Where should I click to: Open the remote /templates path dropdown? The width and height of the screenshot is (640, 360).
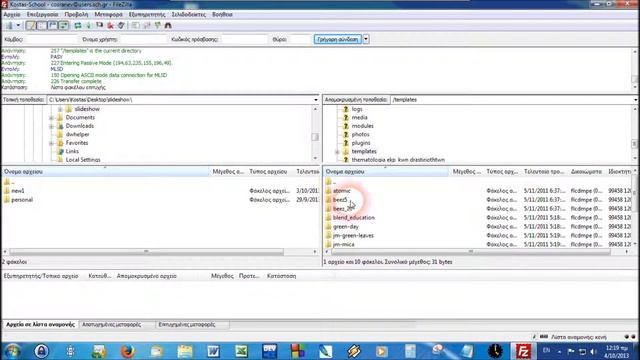click(x=636, y=100)
